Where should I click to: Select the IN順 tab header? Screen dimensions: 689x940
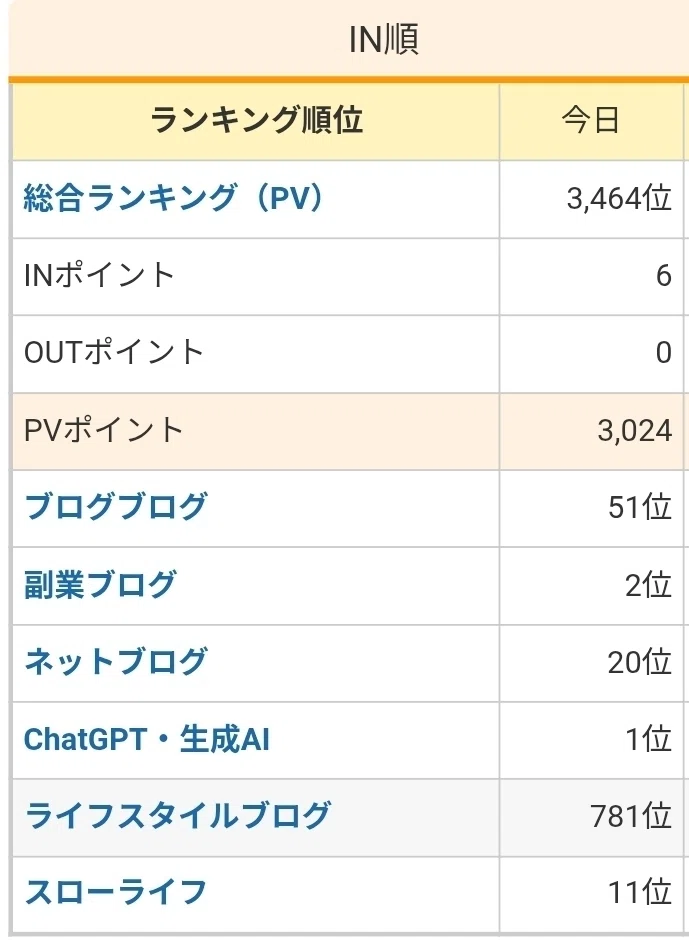[x=384, y=40]
